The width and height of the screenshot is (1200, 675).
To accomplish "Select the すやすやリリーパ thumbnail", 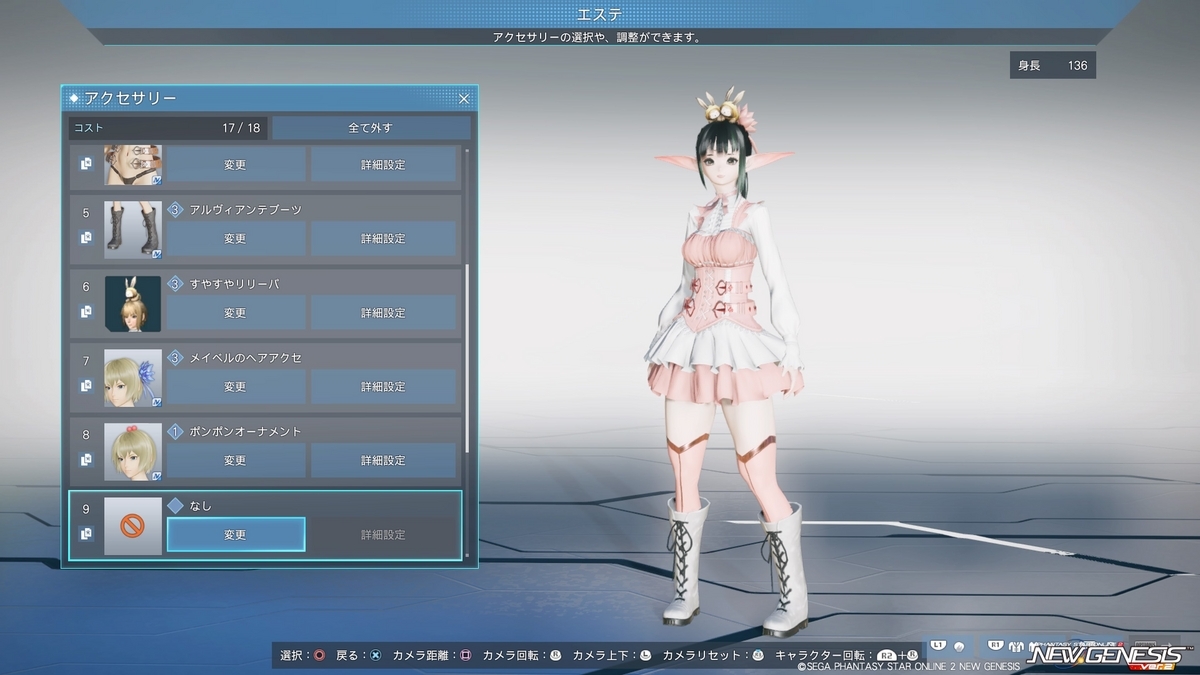I will coord(133,304).
